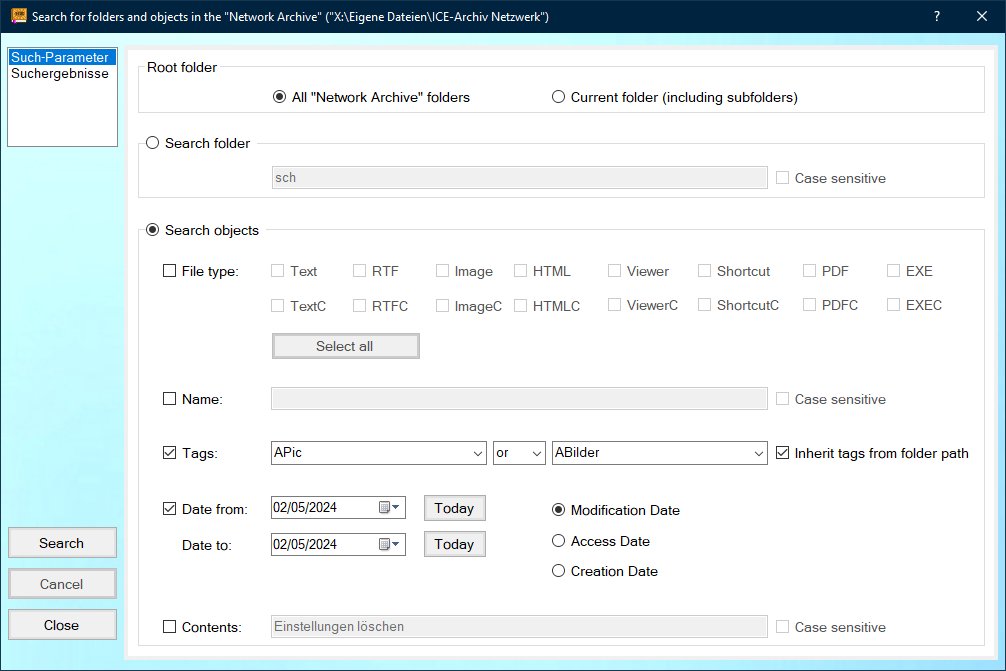Expand the APic tags dropdown
This screenshot has height=671, width=1006.
coord(477,453)
